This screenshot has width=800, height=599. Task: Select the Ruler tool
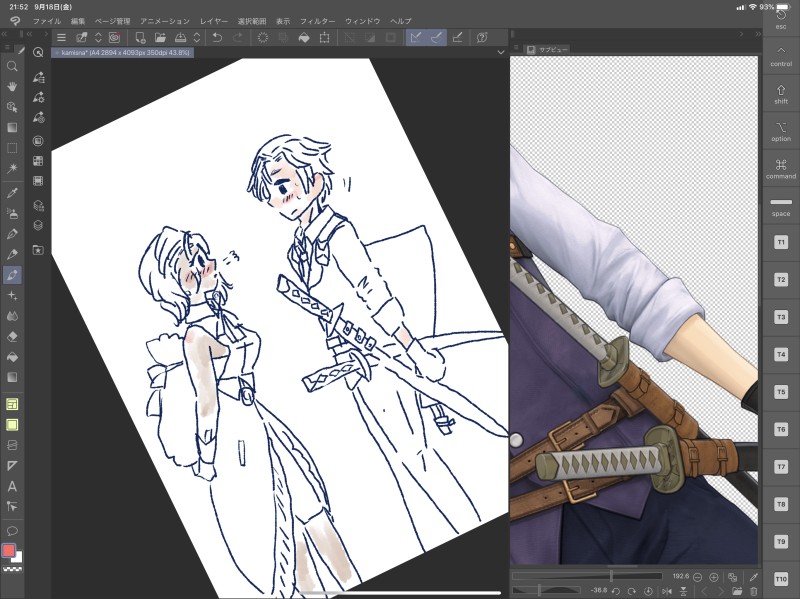point(12,466)
